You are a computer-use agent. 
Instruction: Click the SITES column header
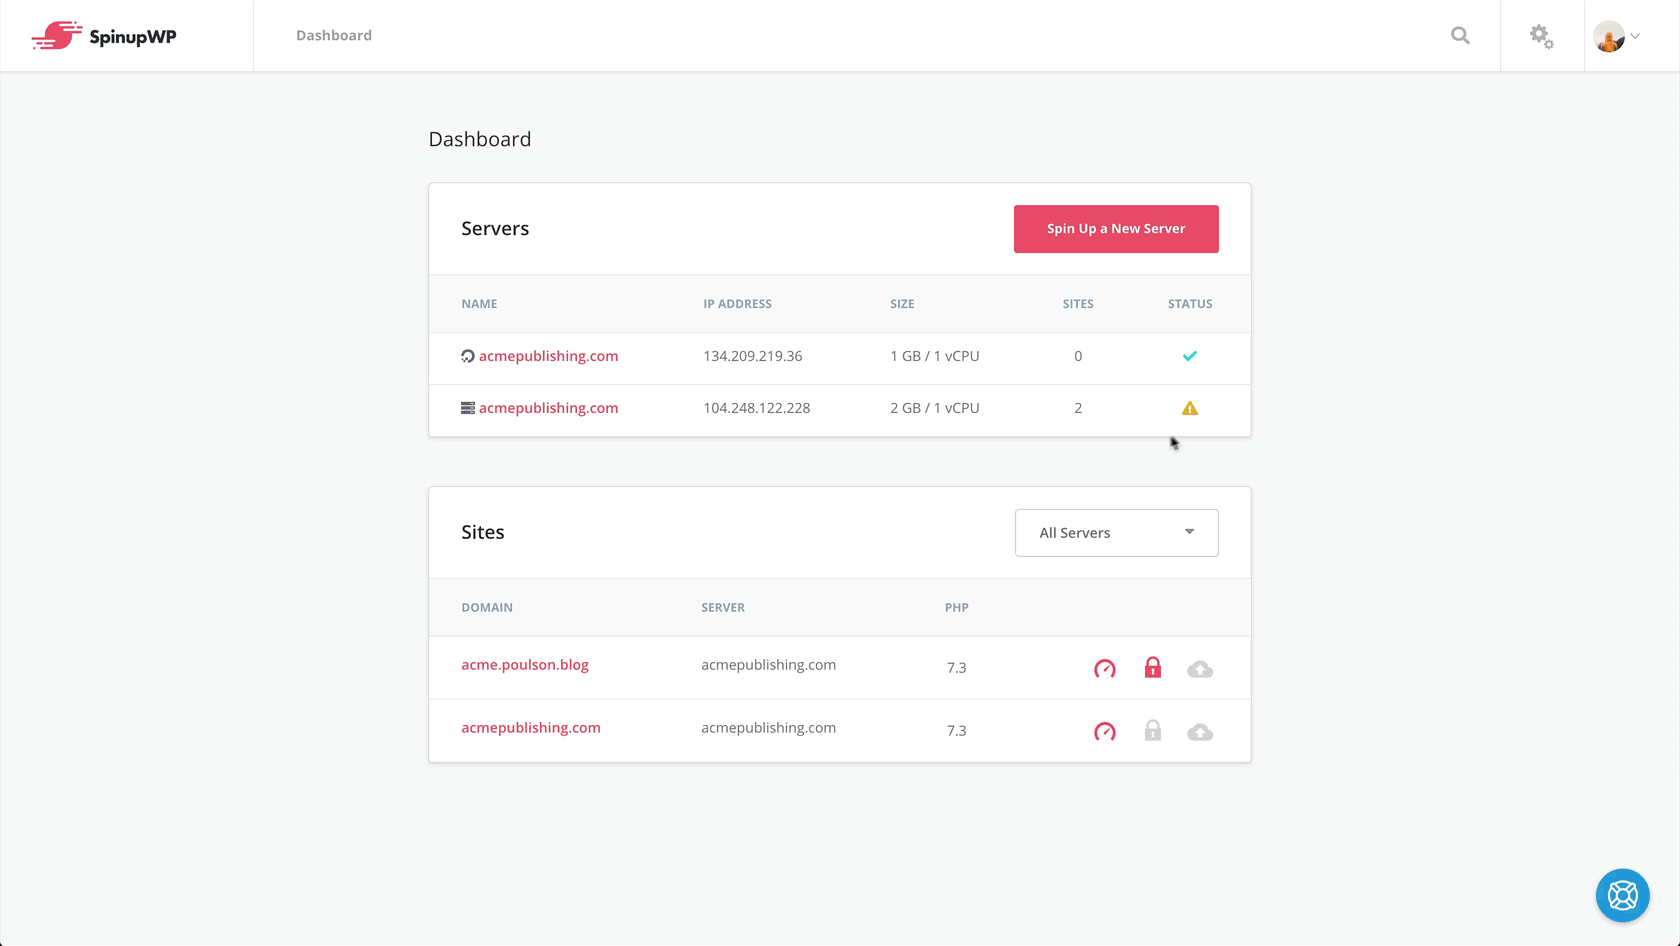pos(1078,304)
